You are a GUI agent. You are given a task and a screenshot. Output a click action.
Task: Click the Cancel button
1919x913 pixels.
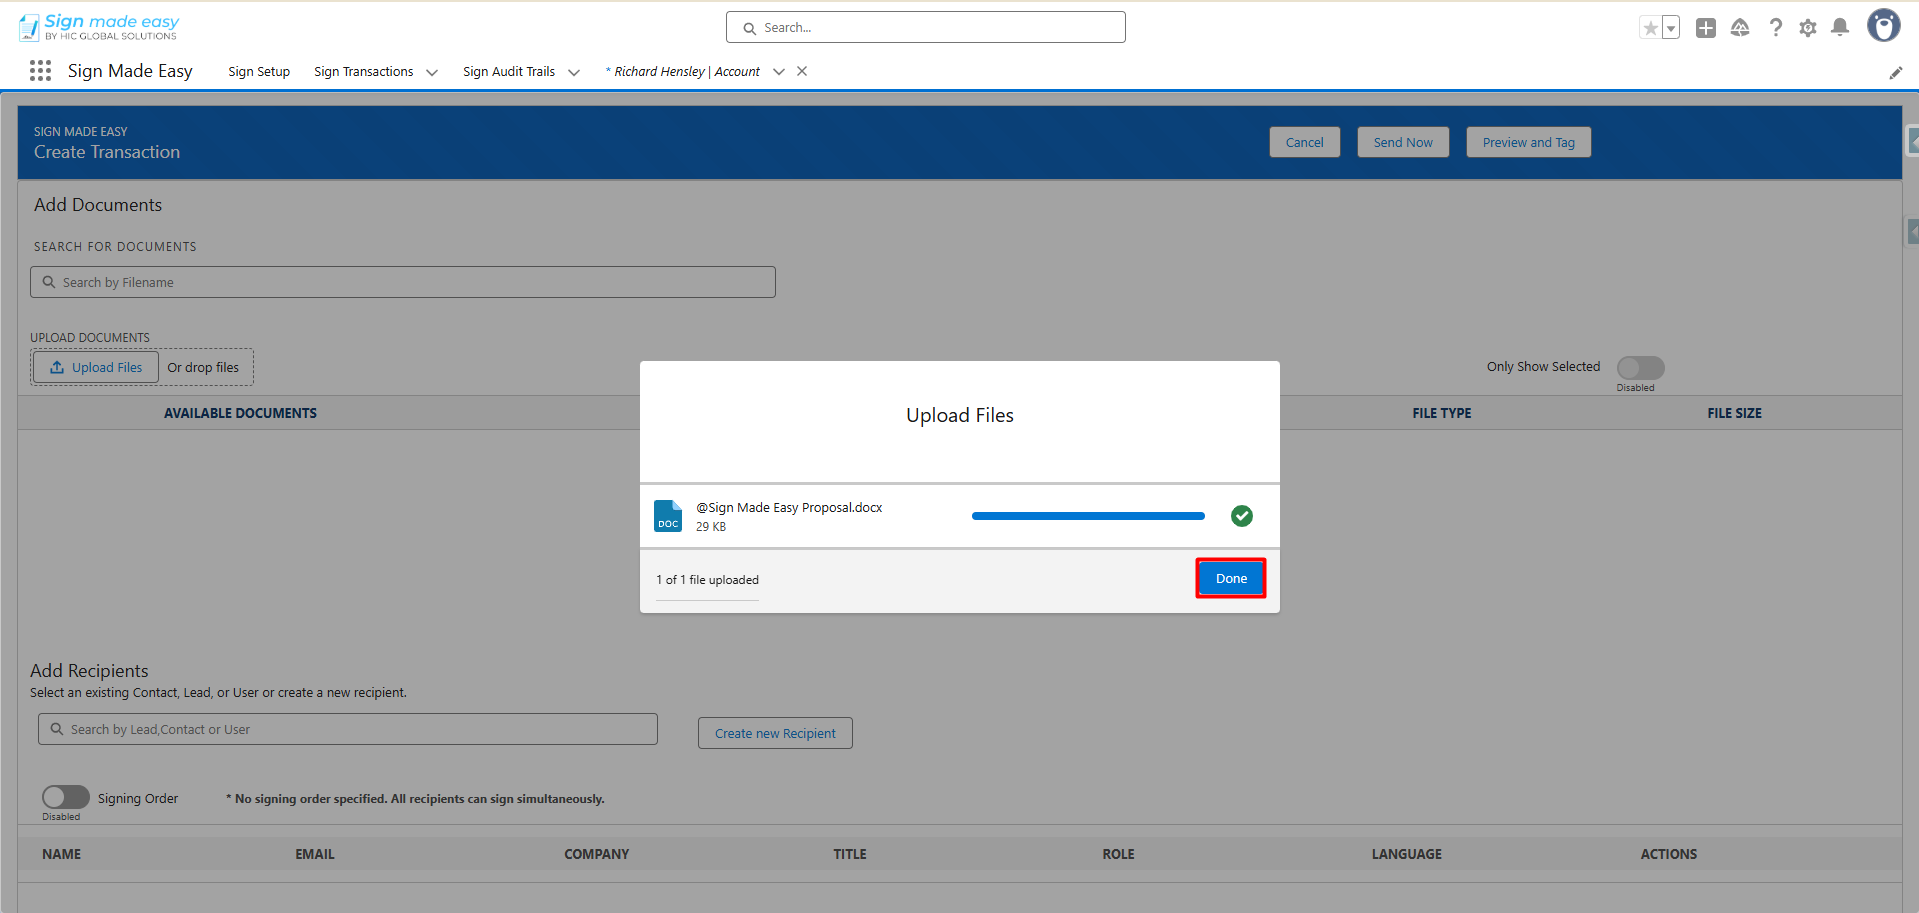click(x=1305, y=142)
